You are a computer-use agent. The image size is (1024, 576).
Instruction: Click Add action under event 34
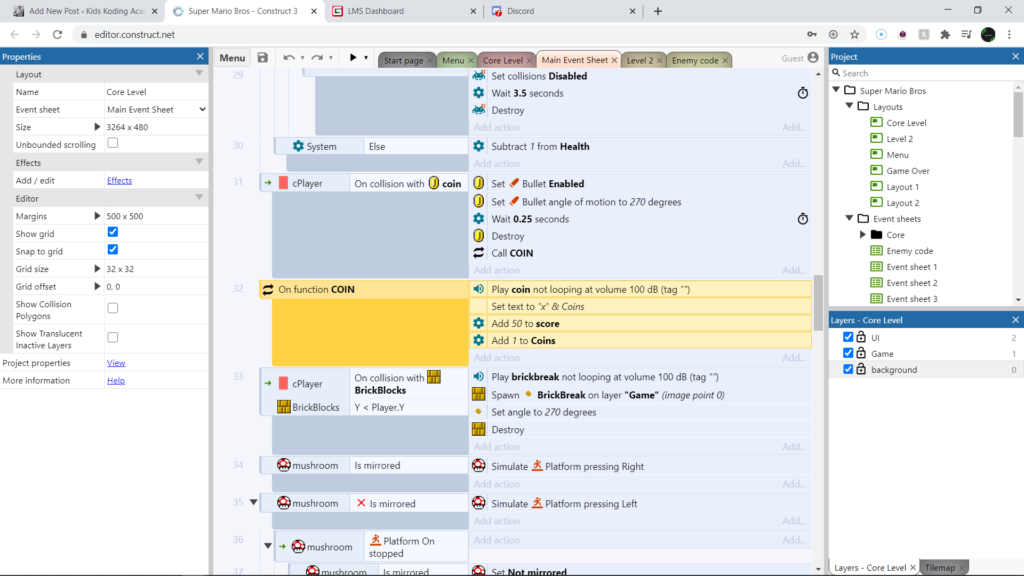coord(497,484)
